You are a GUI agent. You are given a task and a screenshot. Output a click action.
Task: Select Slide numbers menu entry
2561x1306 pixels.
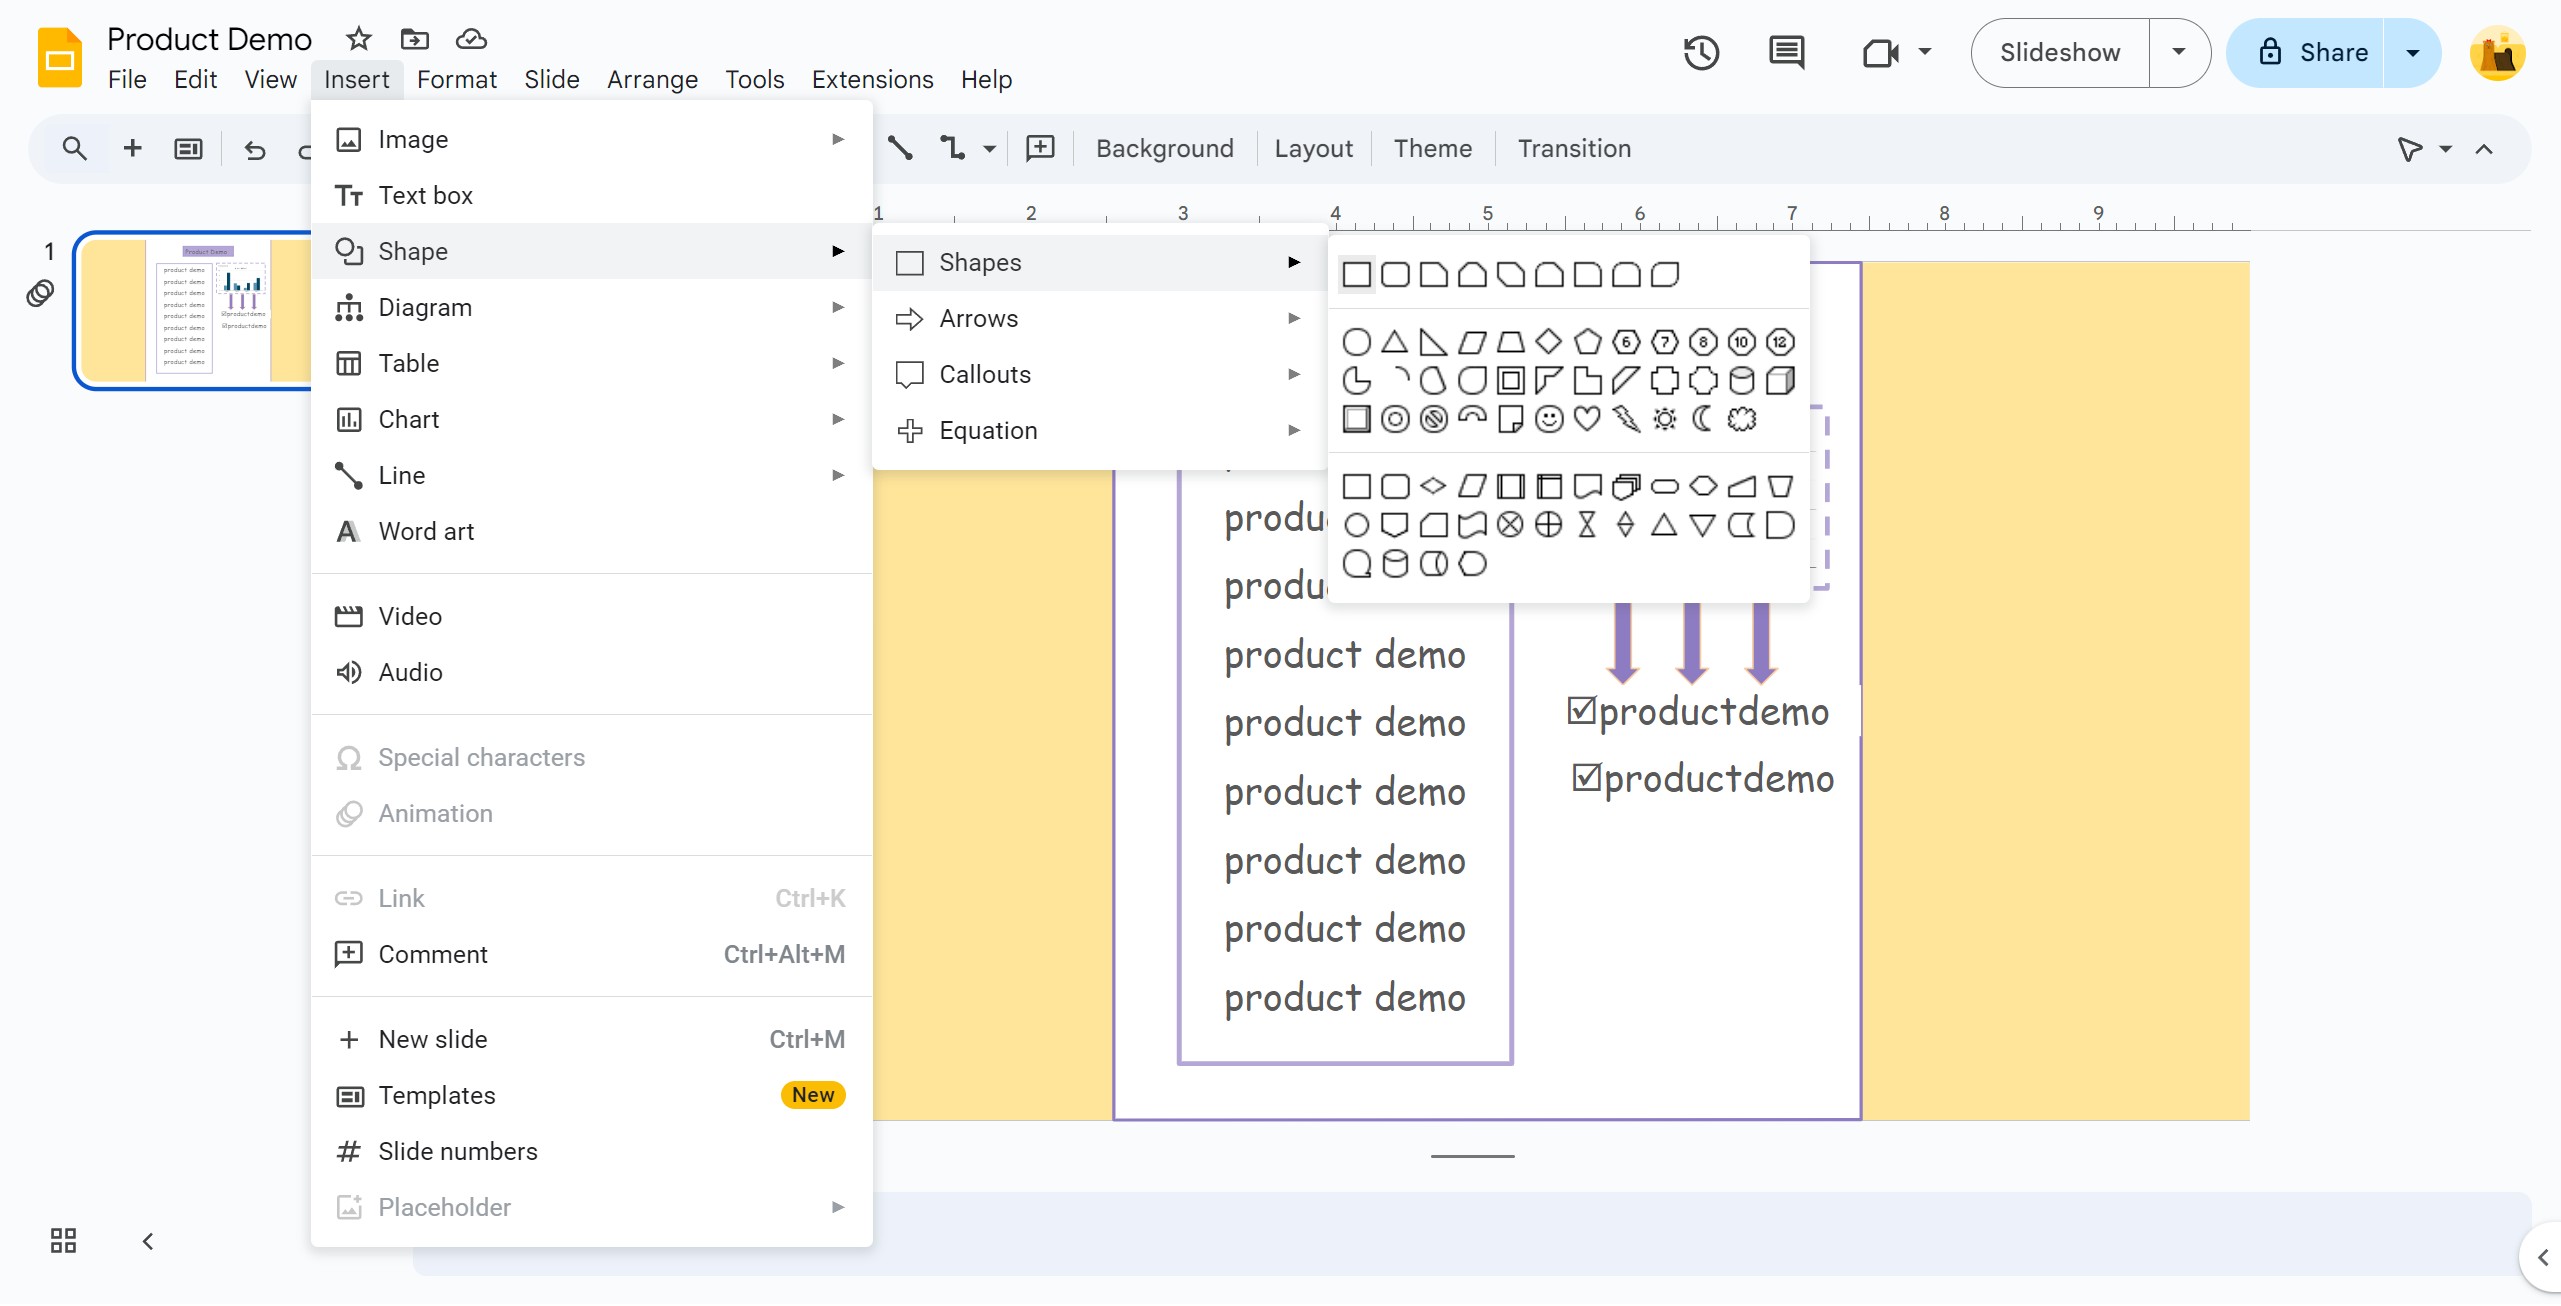591,1151
